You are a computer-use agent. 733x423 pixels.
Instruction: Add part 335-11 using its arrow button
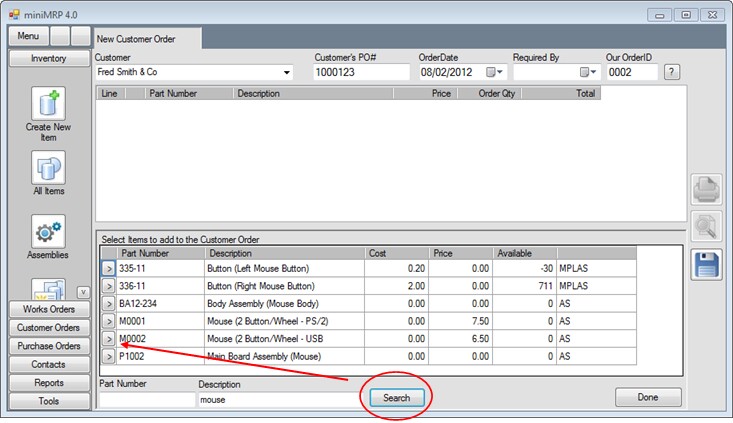point(108,269)
